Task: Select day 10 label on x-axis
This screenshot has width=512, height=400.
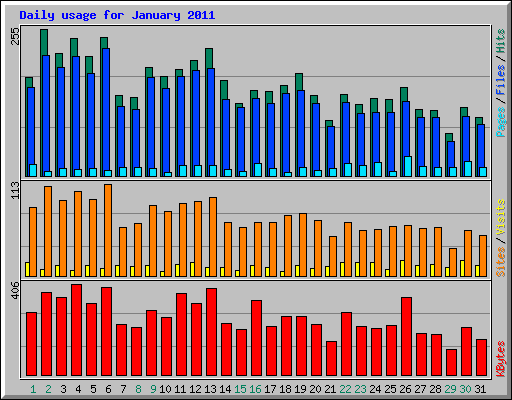Action: [165, 389]
